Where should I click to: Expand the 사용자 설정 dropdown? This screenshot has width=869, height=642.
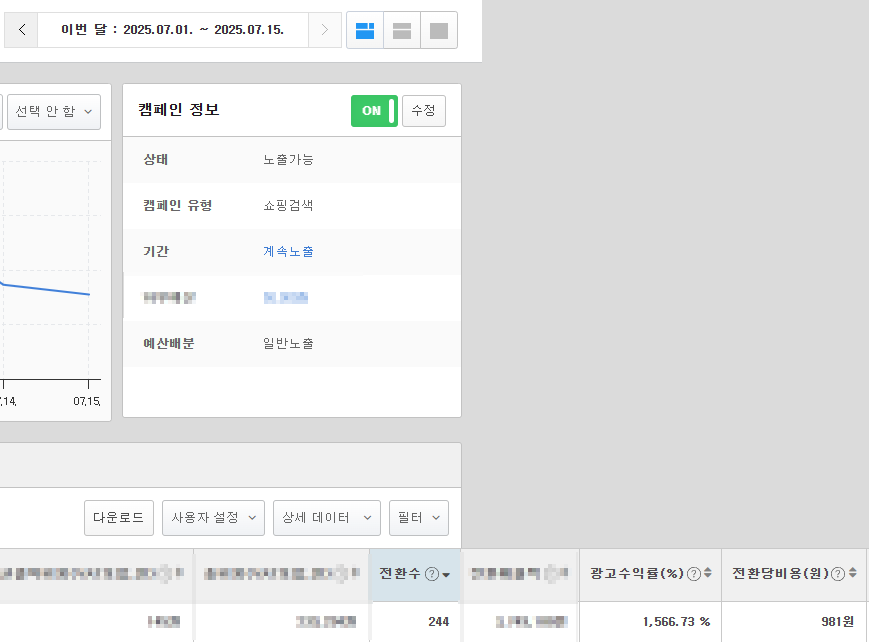coord(213,518)
